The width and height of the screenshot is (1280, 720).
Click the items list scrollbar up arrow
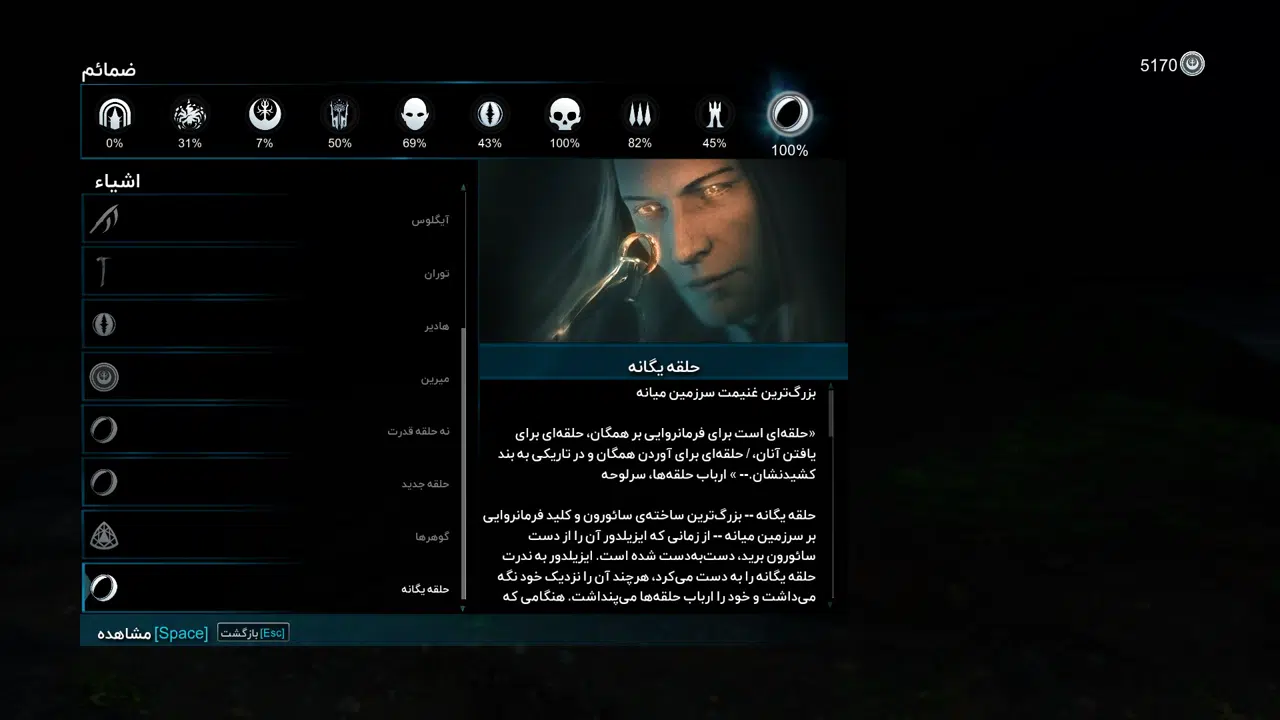coord(463,187)
